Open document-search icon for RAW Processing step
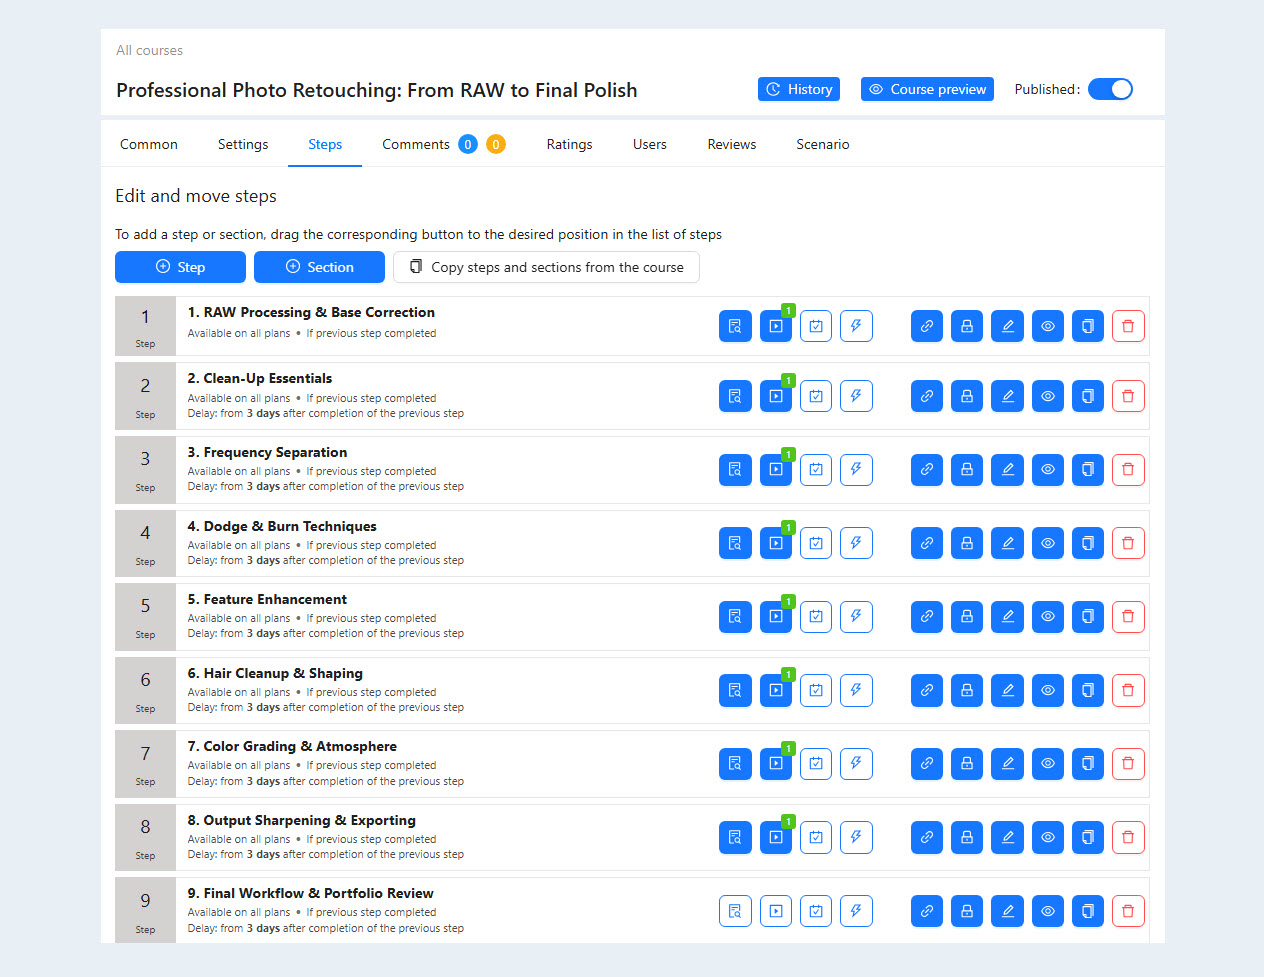Image resolution: width=1264 pixels, height=977 pixels. pyautogui.click(x=735, y=326)
